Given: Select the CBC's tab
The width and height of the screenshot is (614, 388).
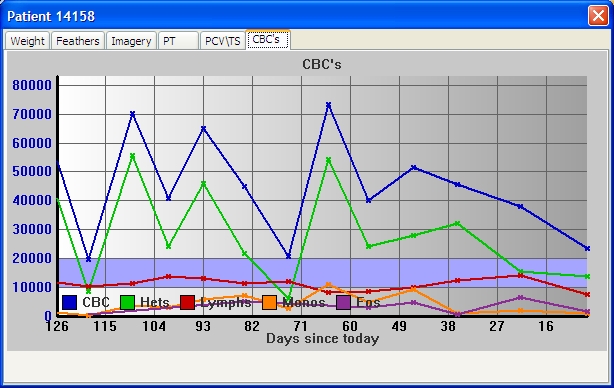Looking at the screenshot, I should click(x=268, y=40).
